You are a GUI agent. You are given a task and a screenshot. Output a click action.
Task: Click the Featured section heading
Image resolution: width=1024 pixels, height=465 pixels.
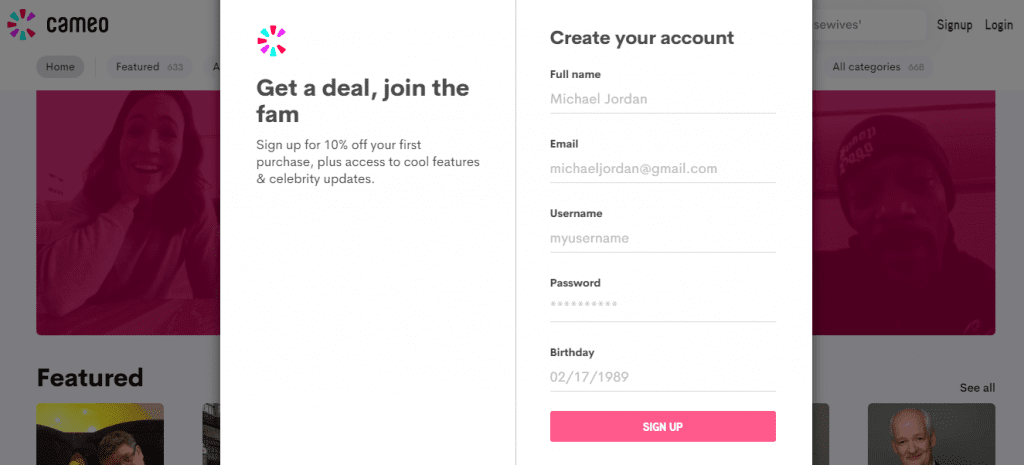tap(90, 378)
